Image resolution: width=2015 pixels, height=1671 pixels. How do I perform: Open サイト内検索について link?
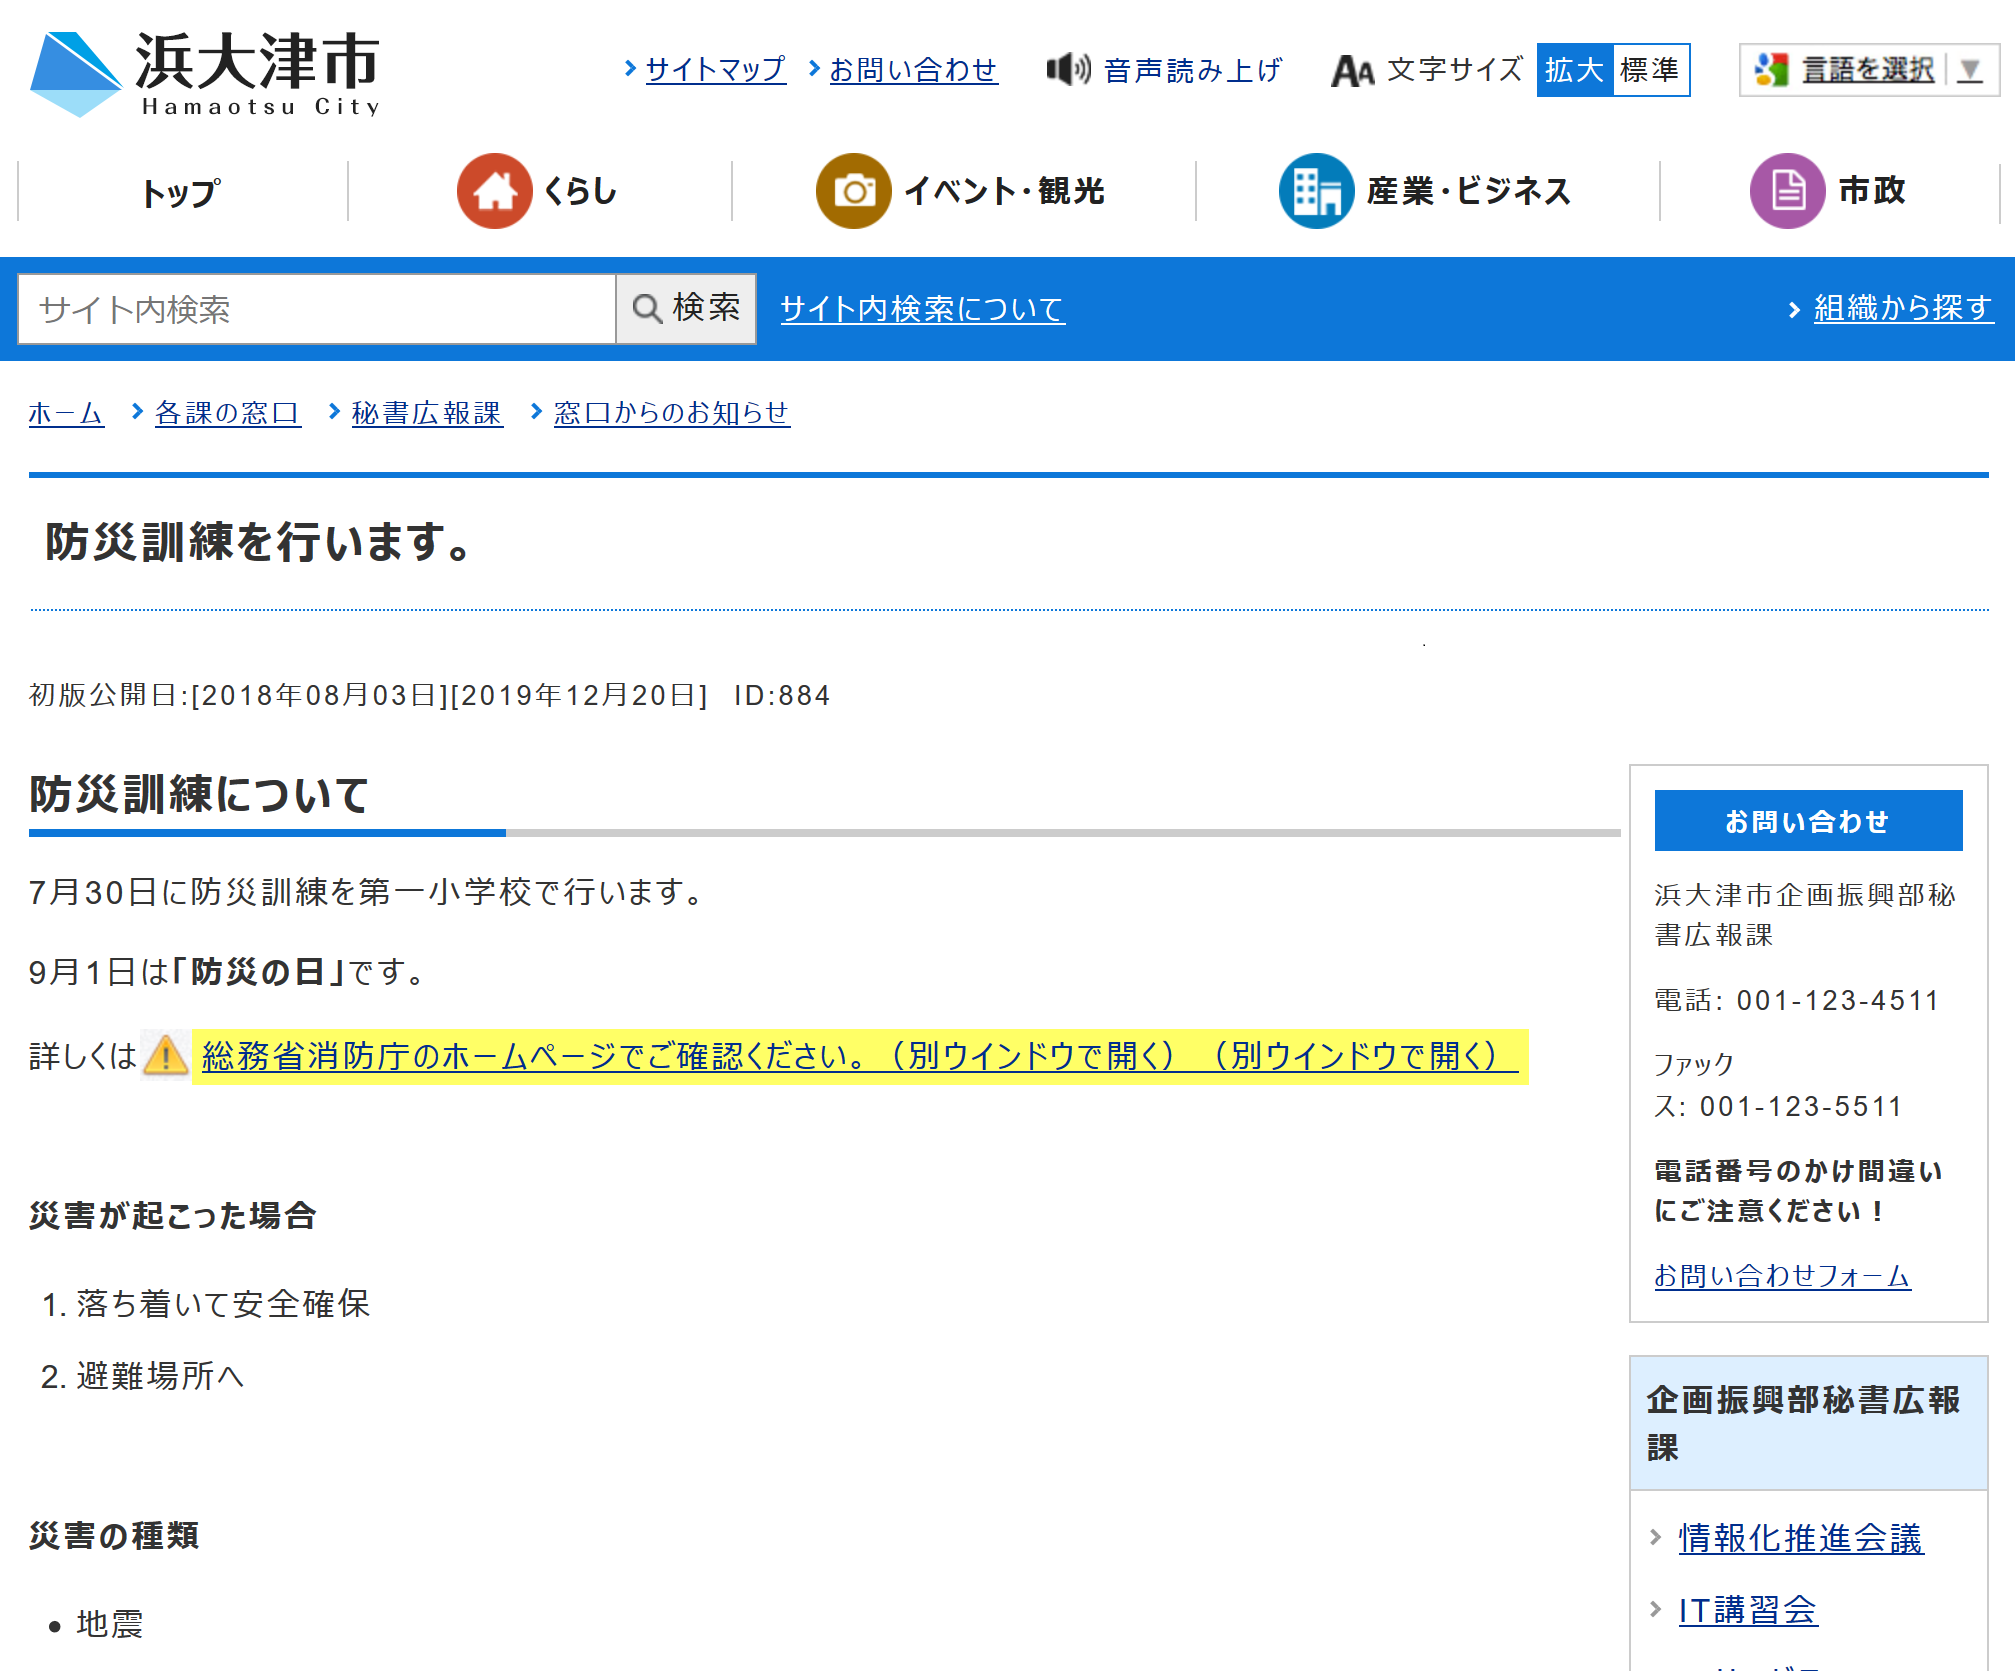(922, 309)
